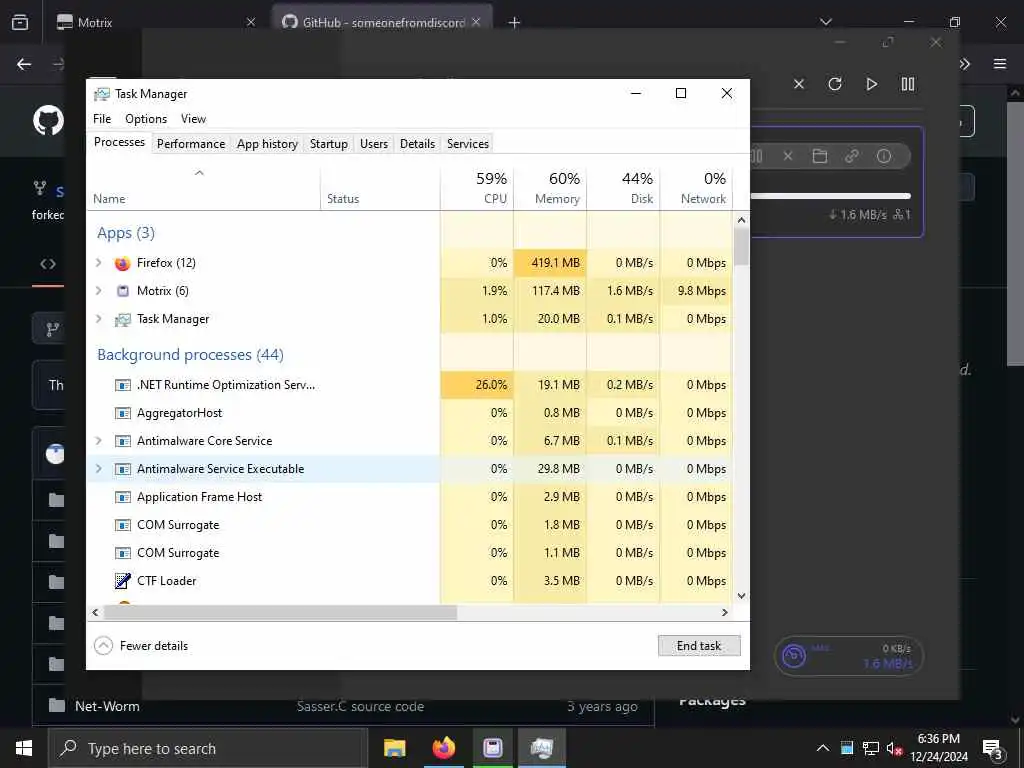
Task: Click the Motrix delete tasks X icon
Action: [x=799, y=84]
